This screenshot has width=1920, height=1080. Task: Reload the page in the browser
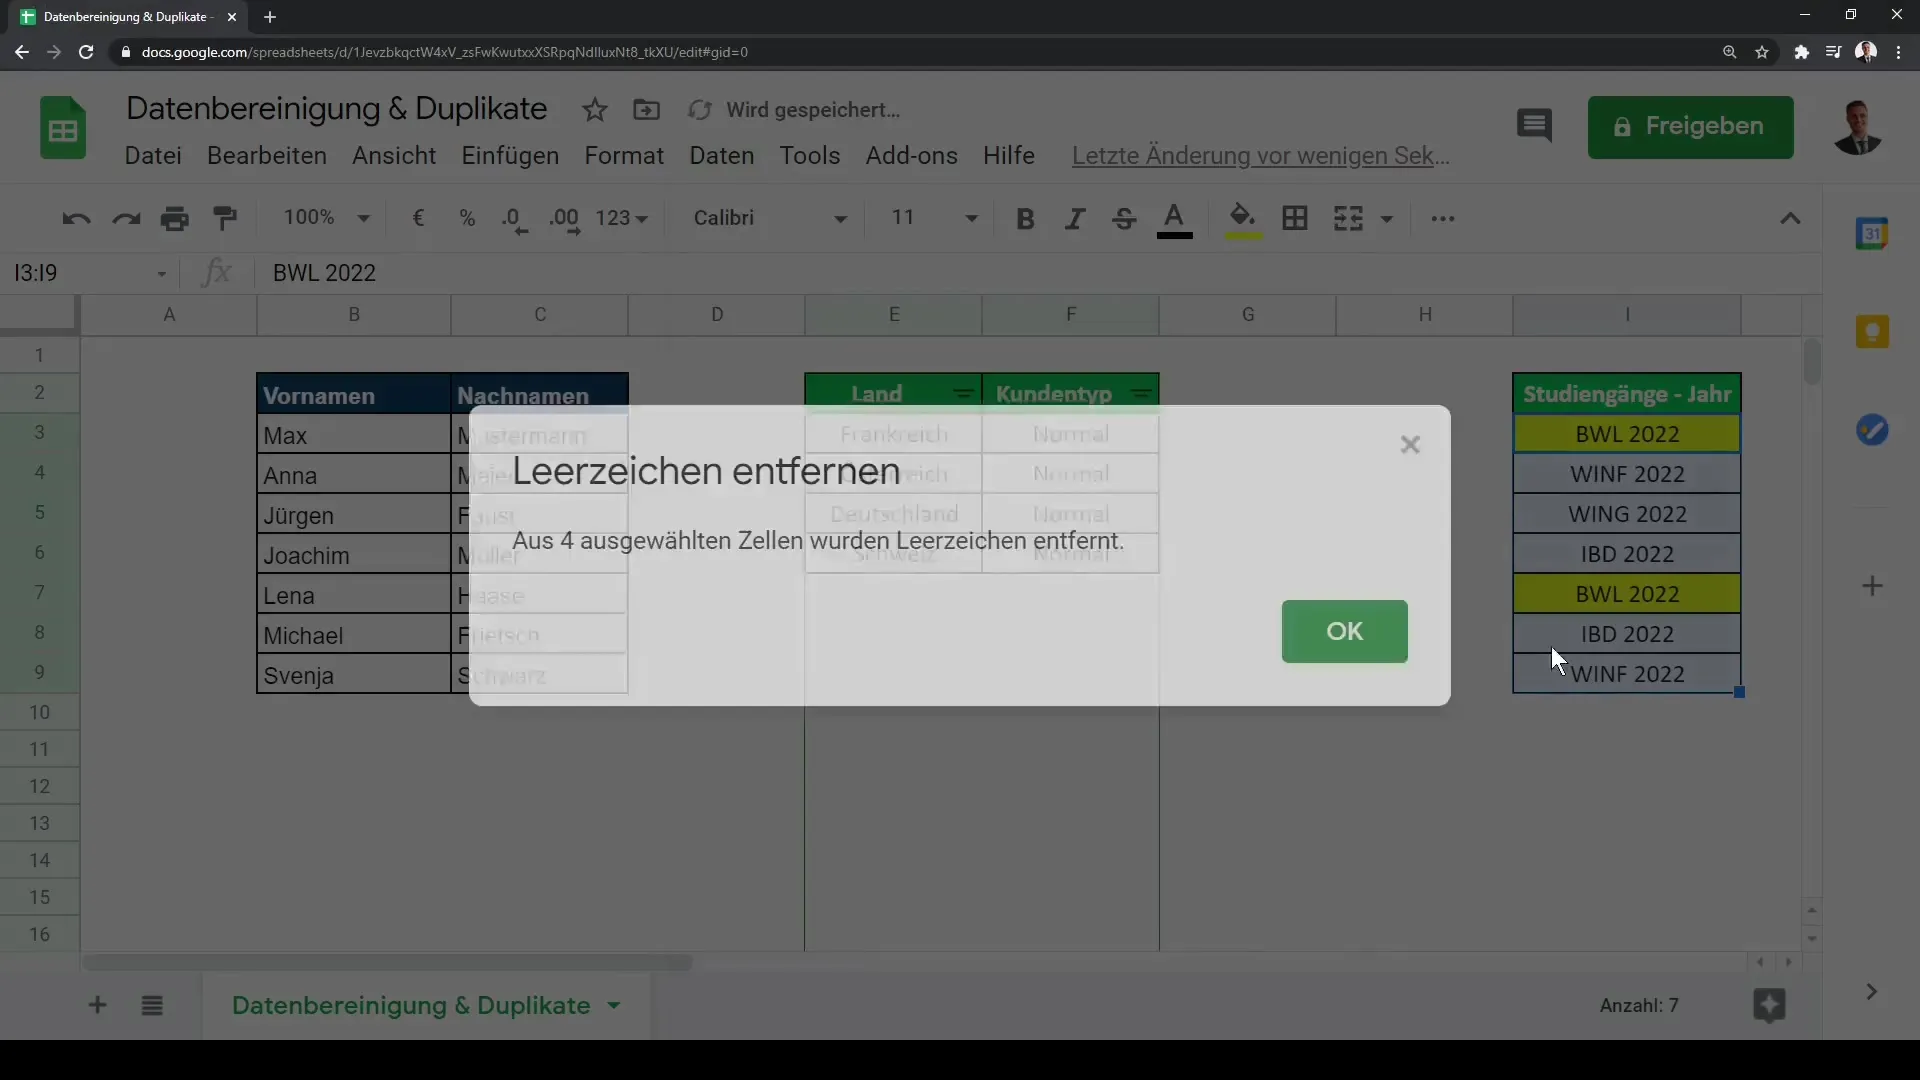pyautogui.click(x=86, y=52)
